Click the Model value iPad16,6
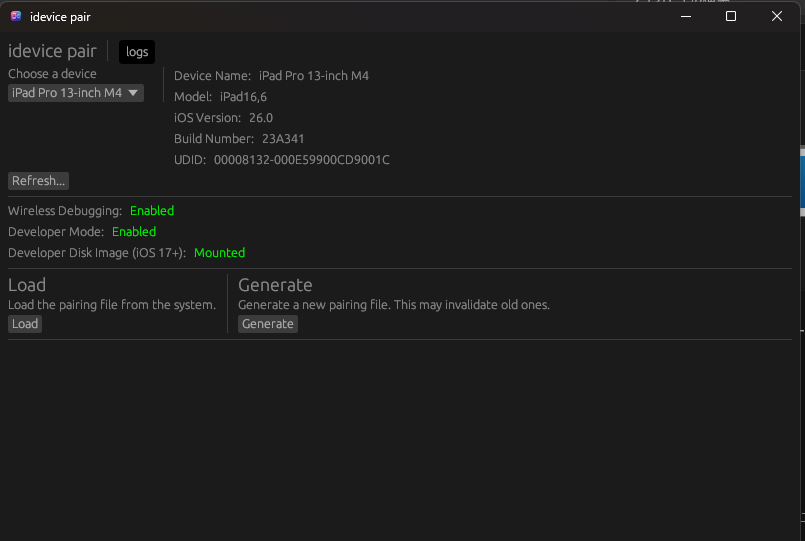 243,96
